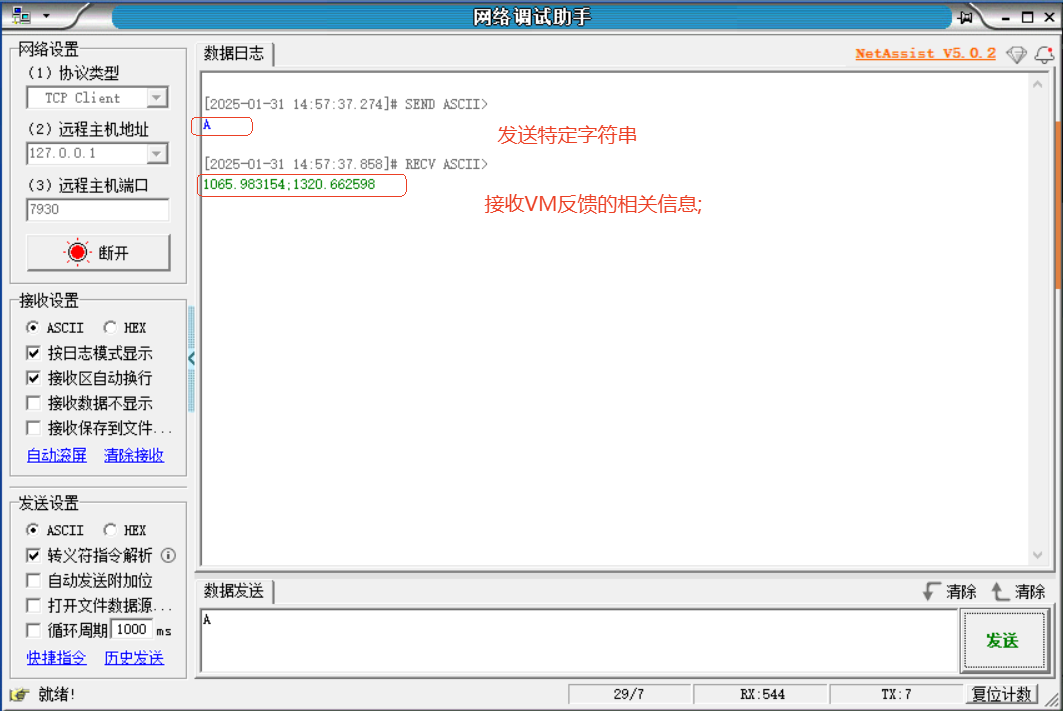
Task: Click the 断开 disconnect button
Action: click(x=98, y=253)
